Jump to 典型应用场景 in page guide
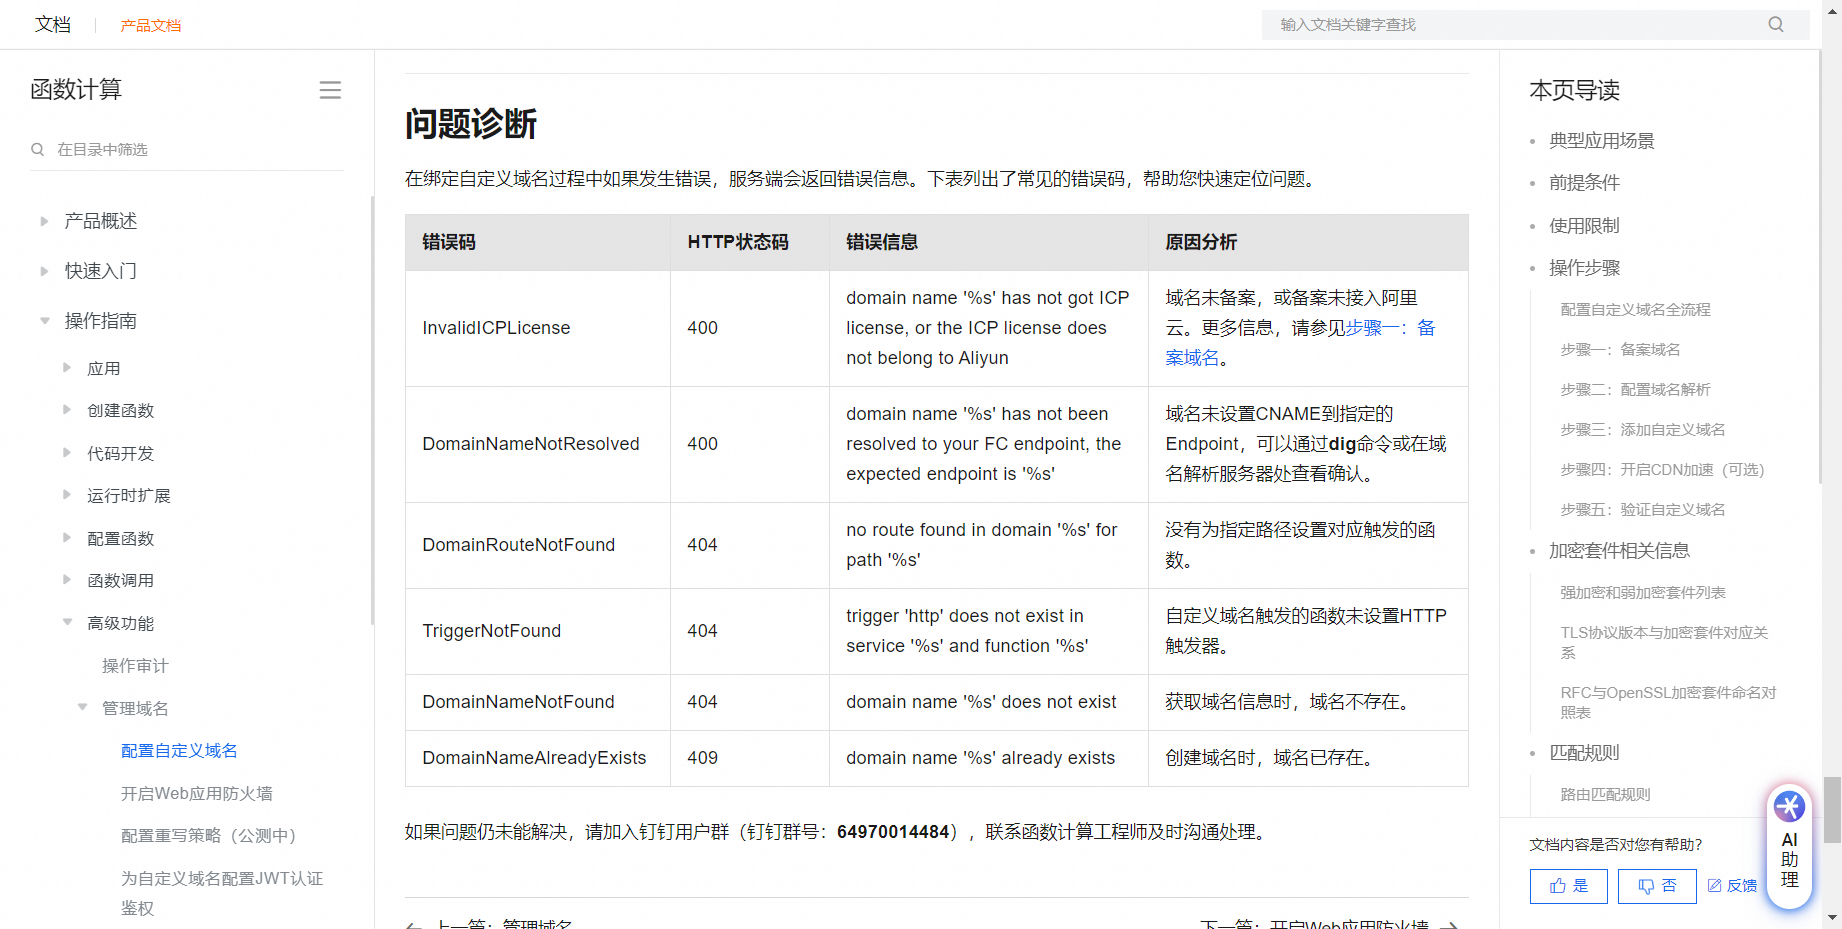The width and height of the screenshot is (1842, 929). coord(1602,141)
